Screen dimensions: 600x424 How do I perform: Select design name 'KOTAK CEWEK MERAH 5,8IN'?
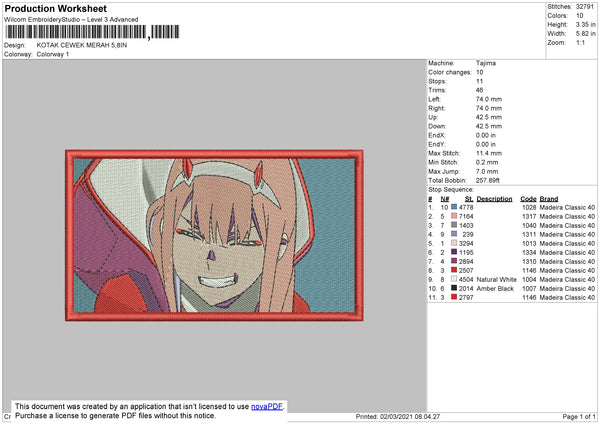pyautogui.click(x=82, y=45)
